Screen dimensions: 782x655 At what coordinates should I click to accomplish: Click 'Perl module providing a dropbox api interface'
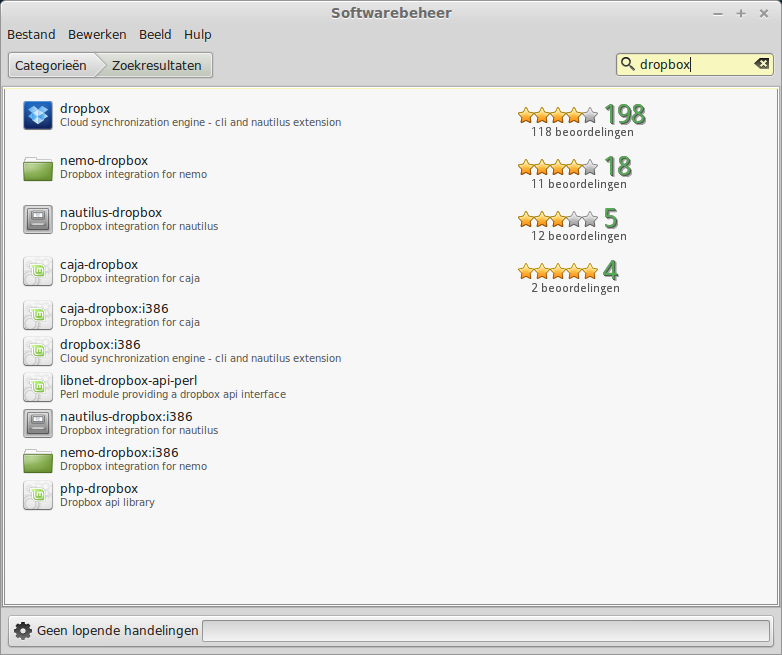[173, 394]
